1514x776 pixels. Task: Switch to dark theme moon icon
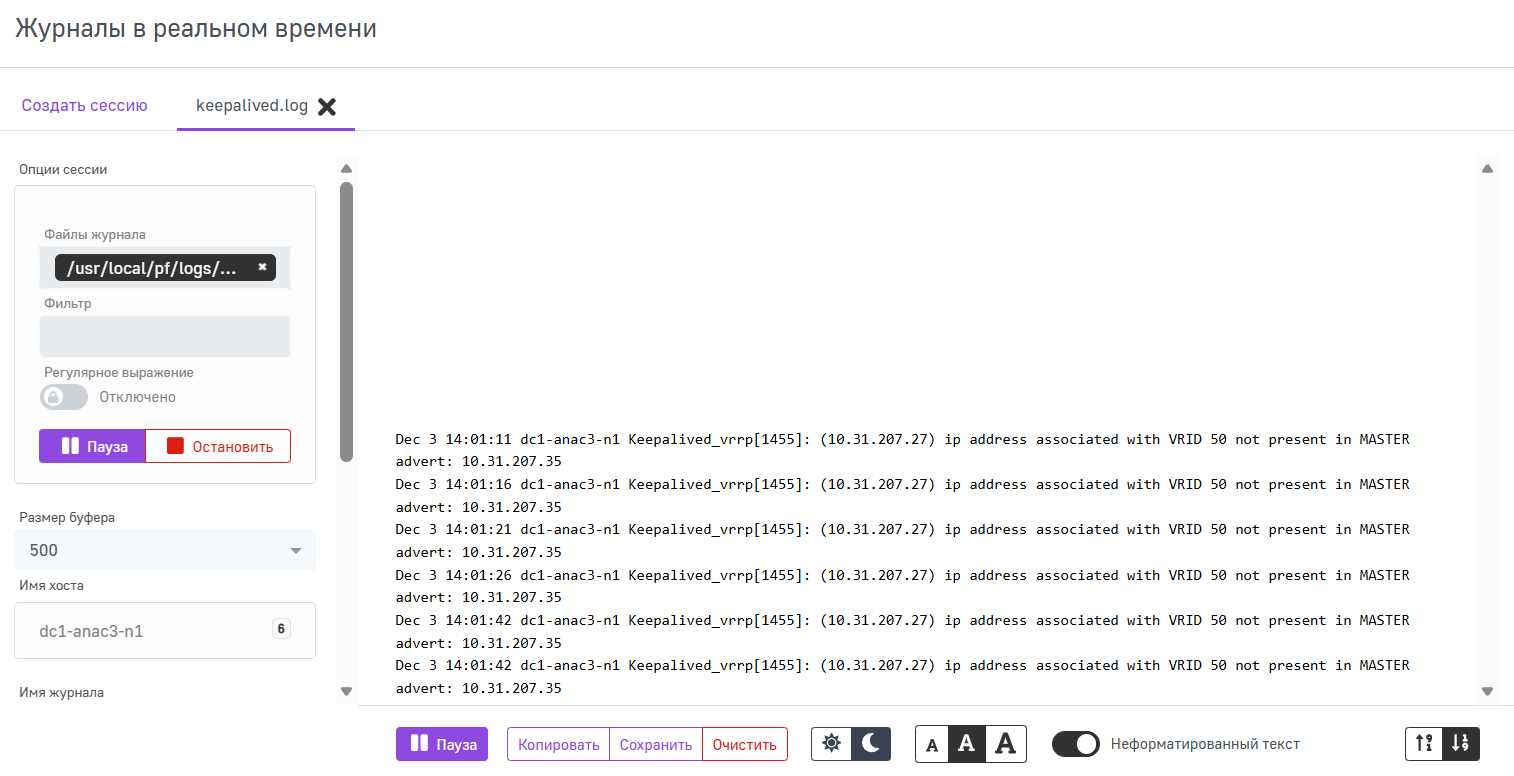[871, 744]
